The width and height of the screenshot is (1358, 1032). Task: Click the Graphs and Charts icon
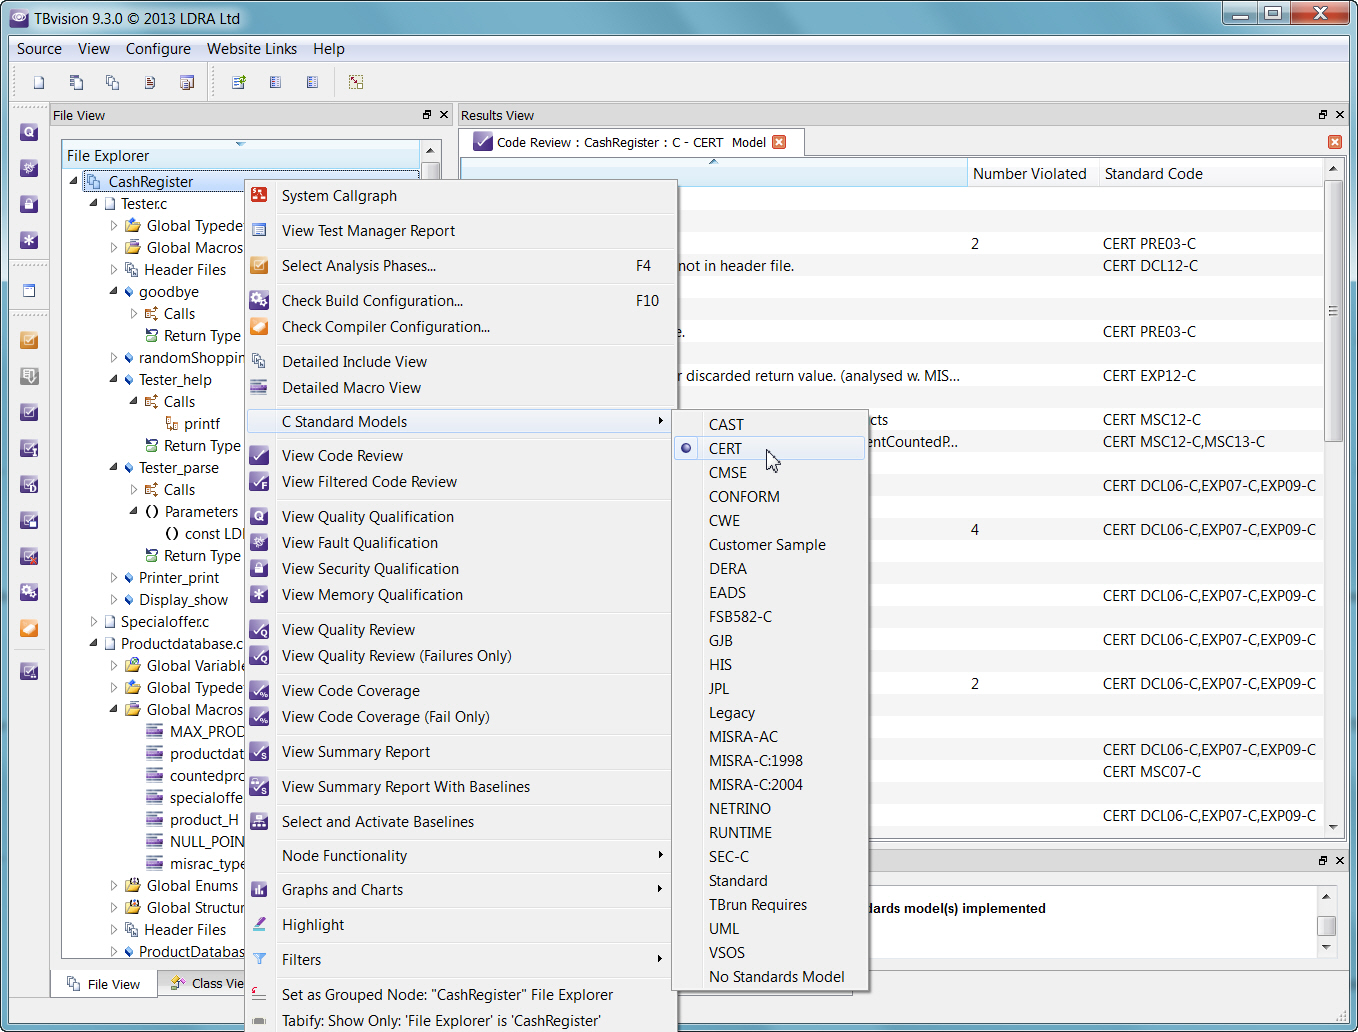point(259,890)
